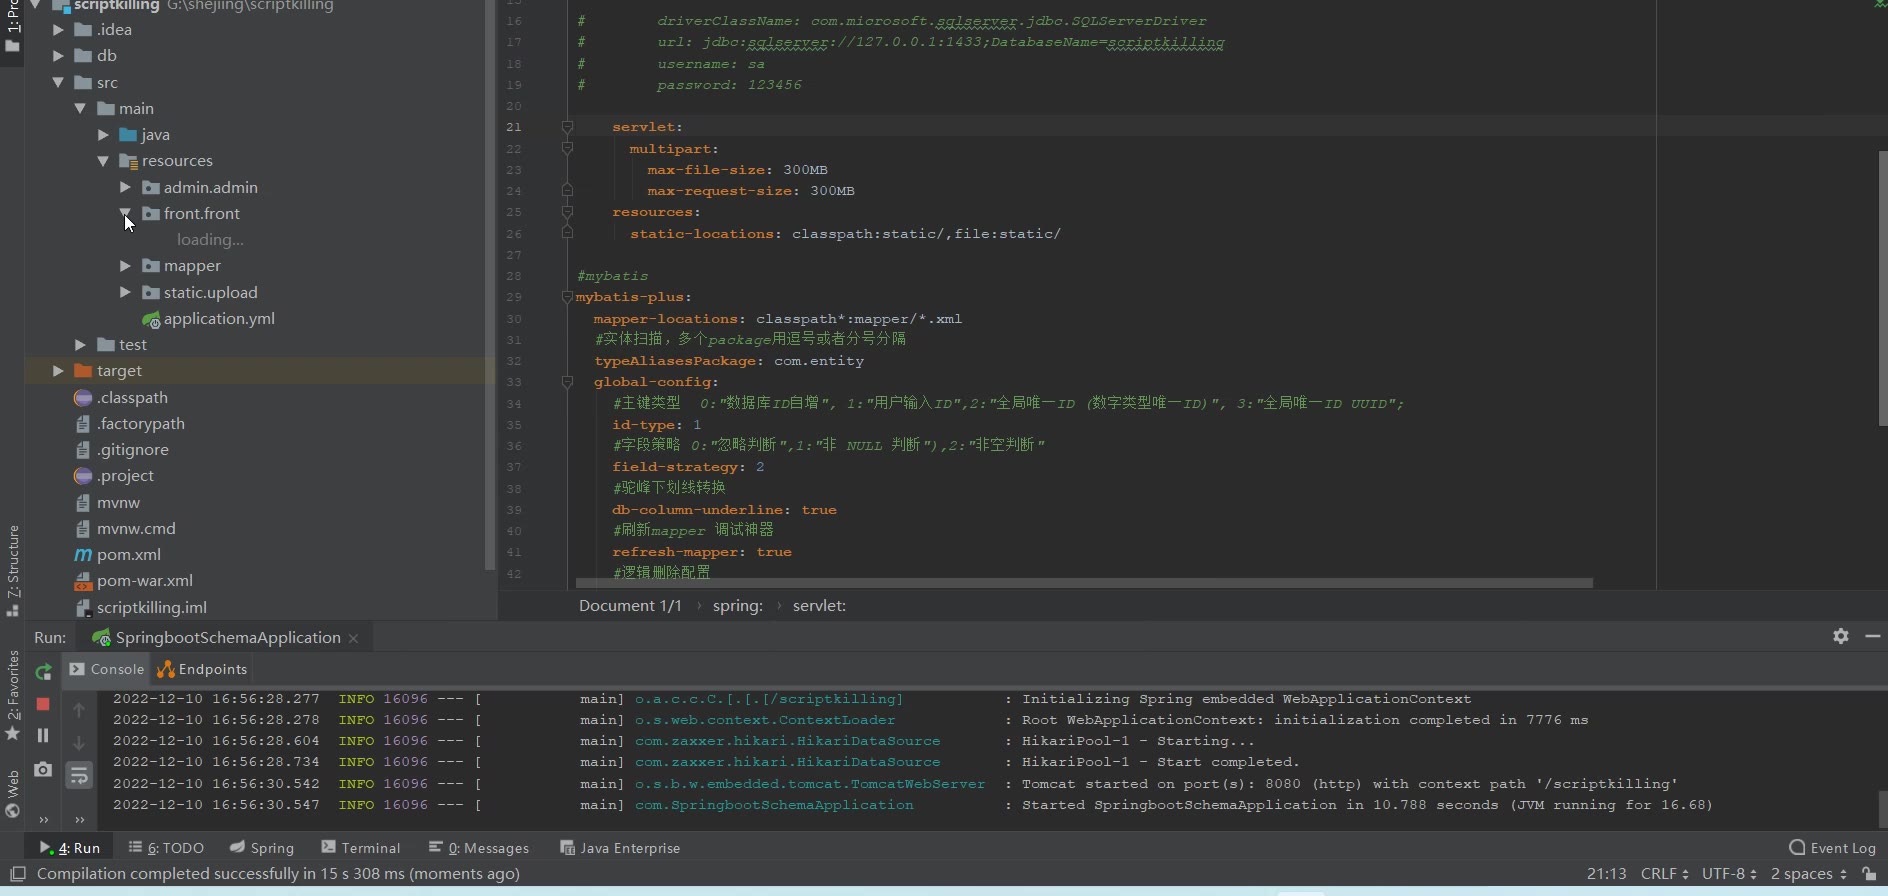Click the tool windows quick-access icon in status bar
The height and width of the screenshot is (896, 1888).
click(x=17, y=874)
